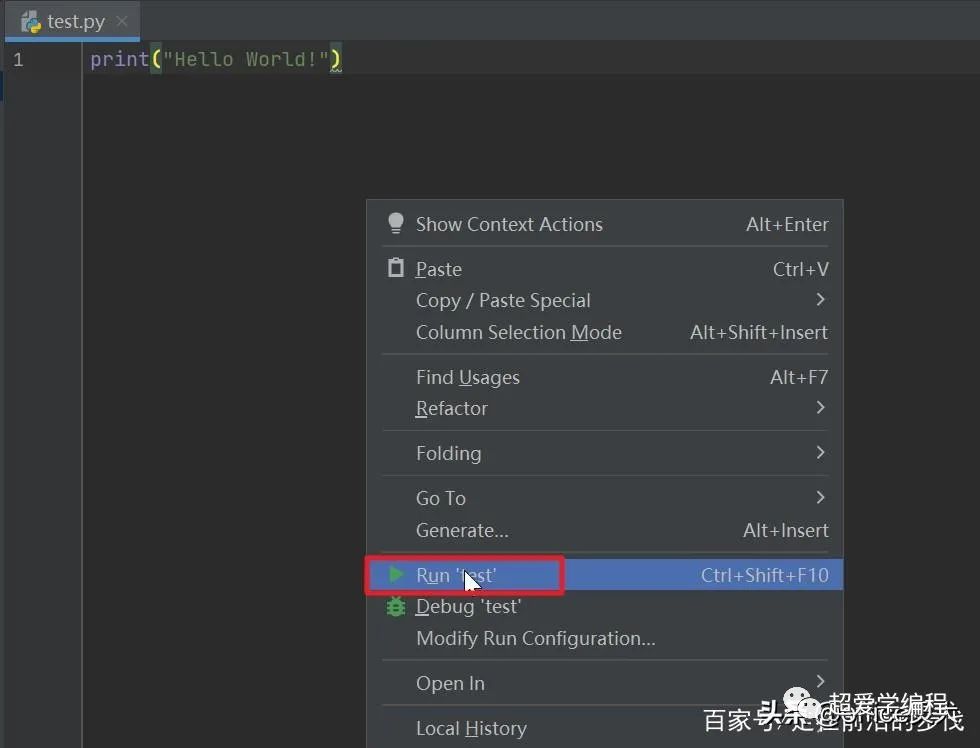Viewport: 980px width, 748px height.
Task: Close the test.py editor tab
Action: point(122,22)
